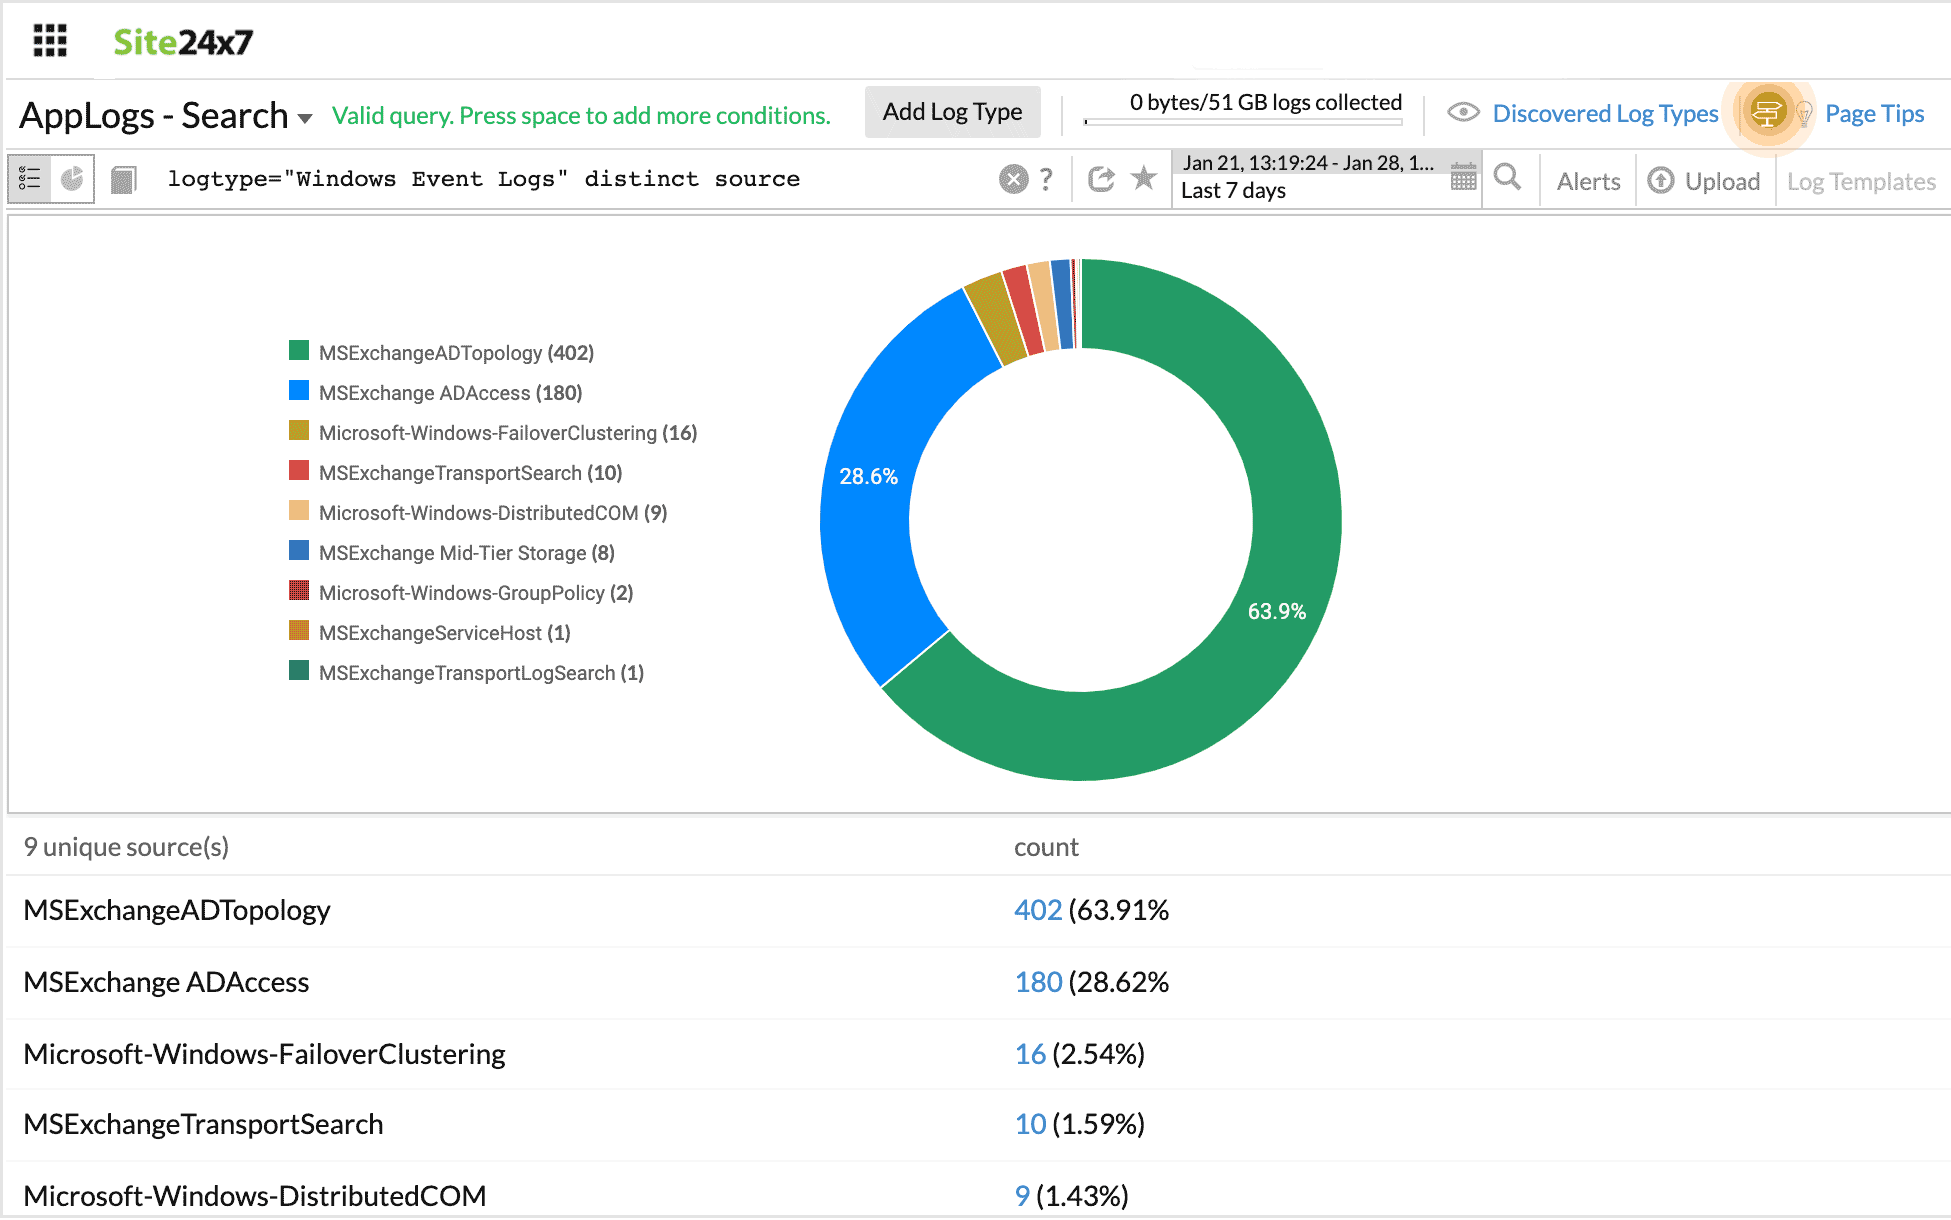Viewport: 1951px width, 1220px height.
Task: Toggle MSExchangeTransportSearch red legend swatch
Action: (x=299, y=470)
